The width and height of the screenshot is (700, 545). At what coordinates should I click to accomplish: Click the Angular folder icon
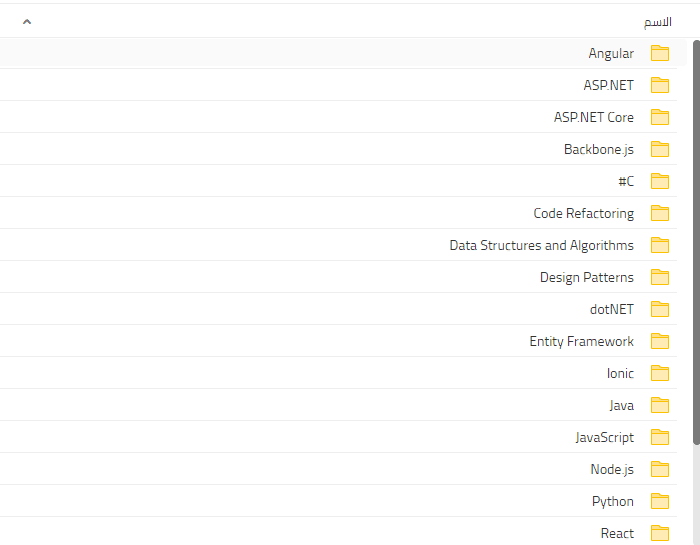[x=660, y=53]
